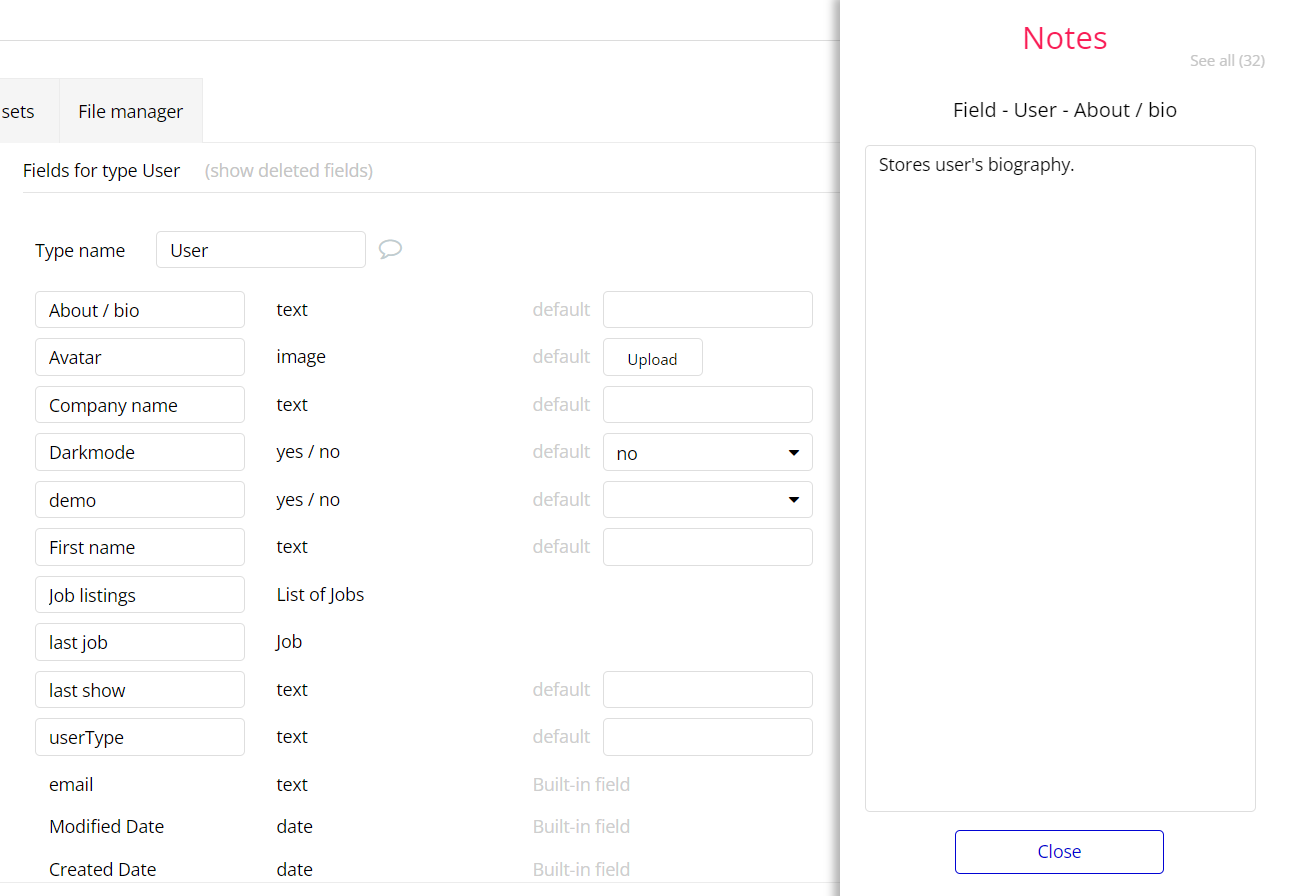Screen dimensions: 1289x896
Task: Open the See all (32) notes link
Action: [x=1227, y=61]
